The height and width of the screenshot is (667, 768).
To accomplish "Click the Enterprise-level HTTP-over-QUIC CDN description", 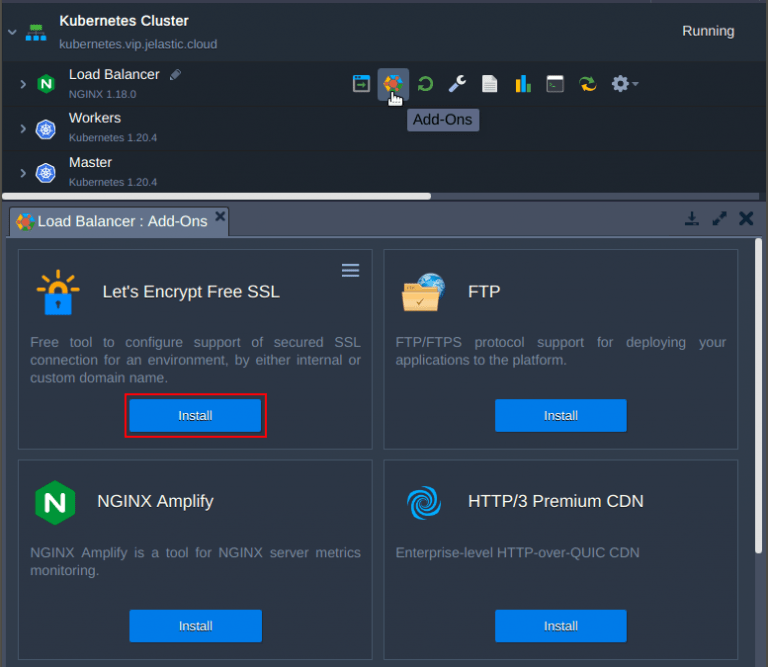I will coord(517,552).
